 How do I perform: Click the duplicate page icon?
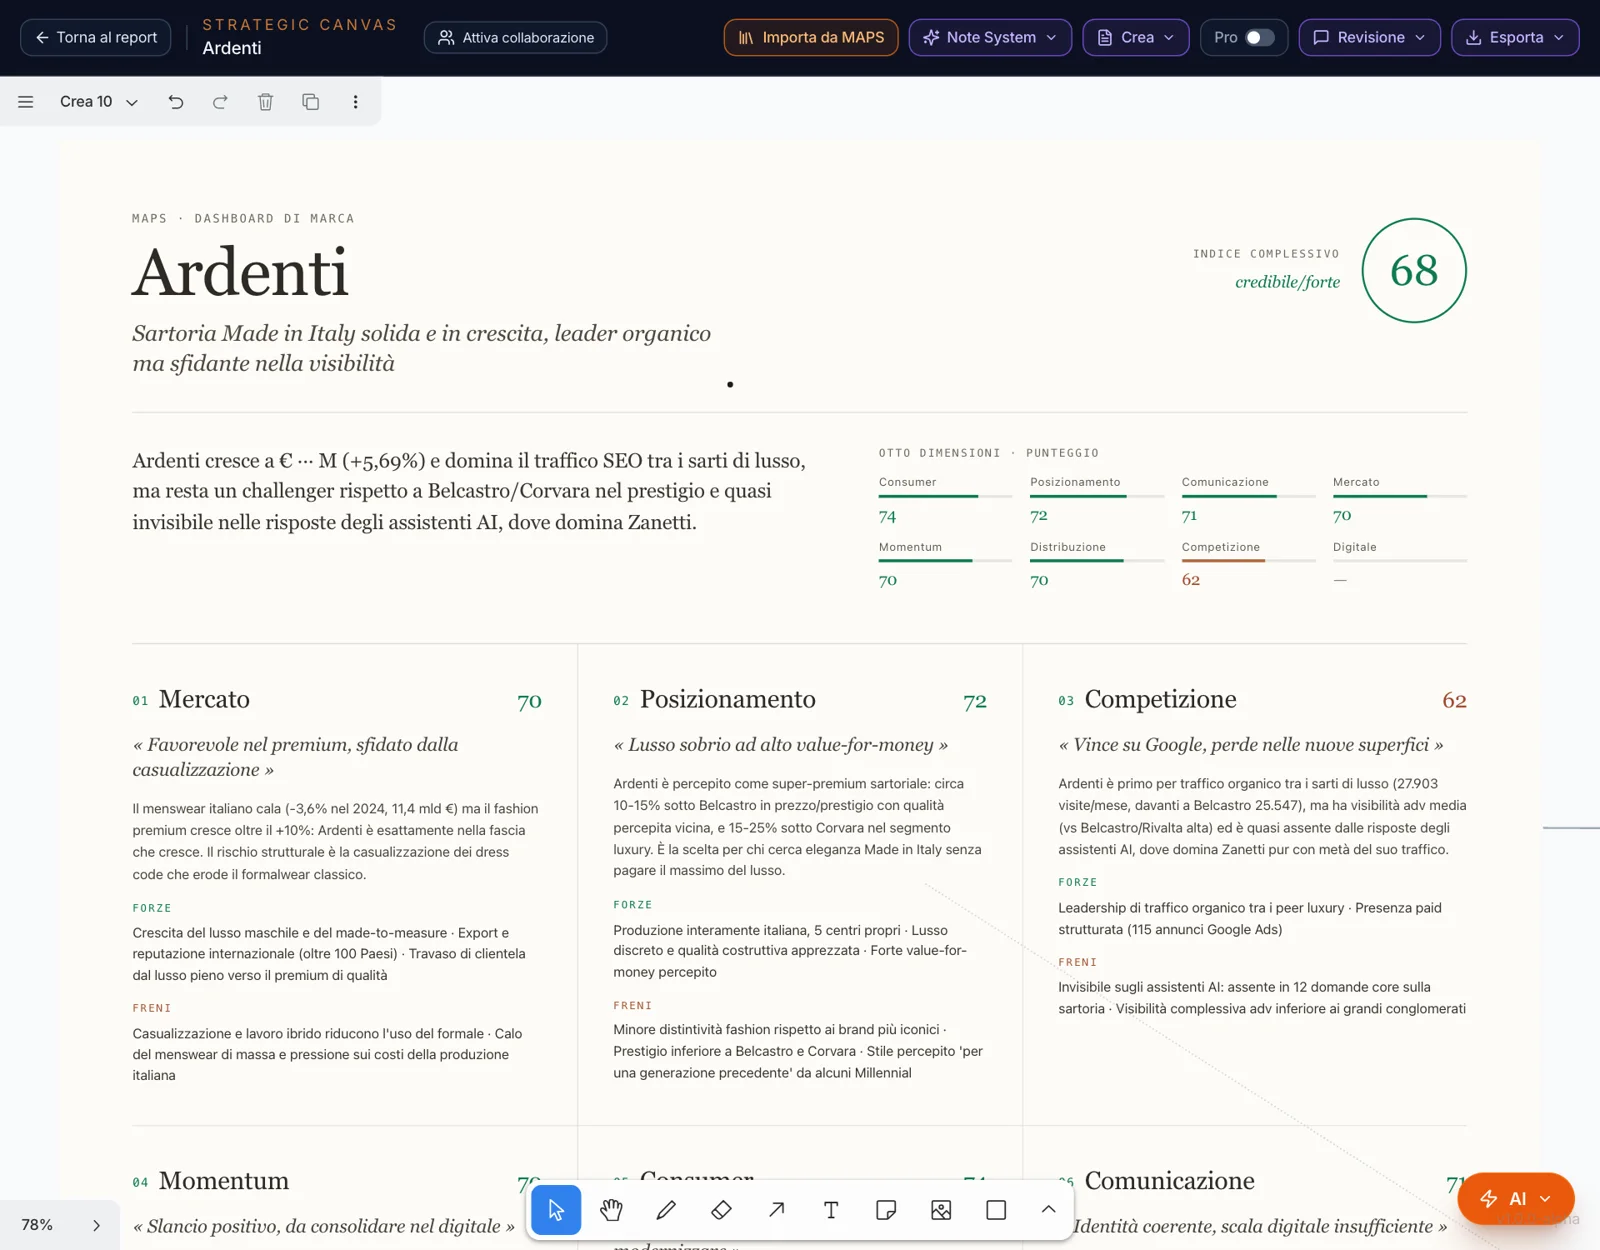[311, 102]
